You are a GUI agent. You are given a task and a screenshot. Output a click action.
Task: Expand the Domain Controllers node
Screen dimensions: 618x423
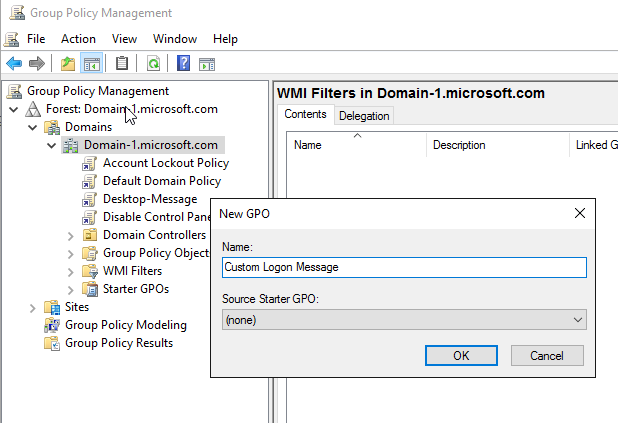click(x=71, y=236)
